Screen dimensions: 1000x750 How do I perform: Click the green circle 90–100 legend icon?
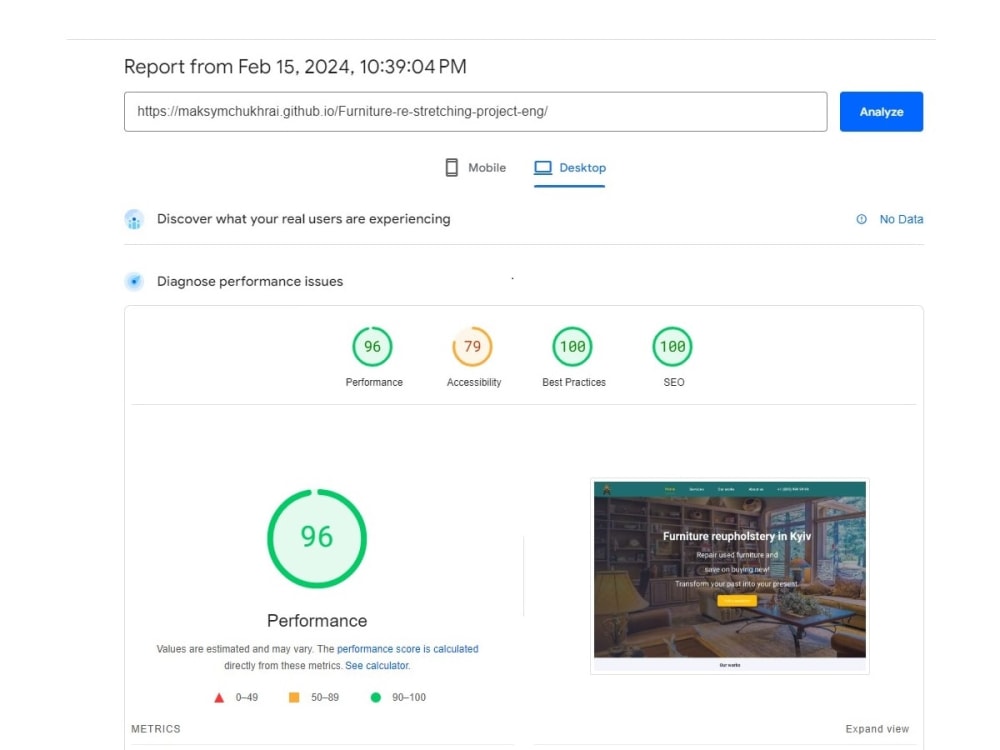pos(376,698)
